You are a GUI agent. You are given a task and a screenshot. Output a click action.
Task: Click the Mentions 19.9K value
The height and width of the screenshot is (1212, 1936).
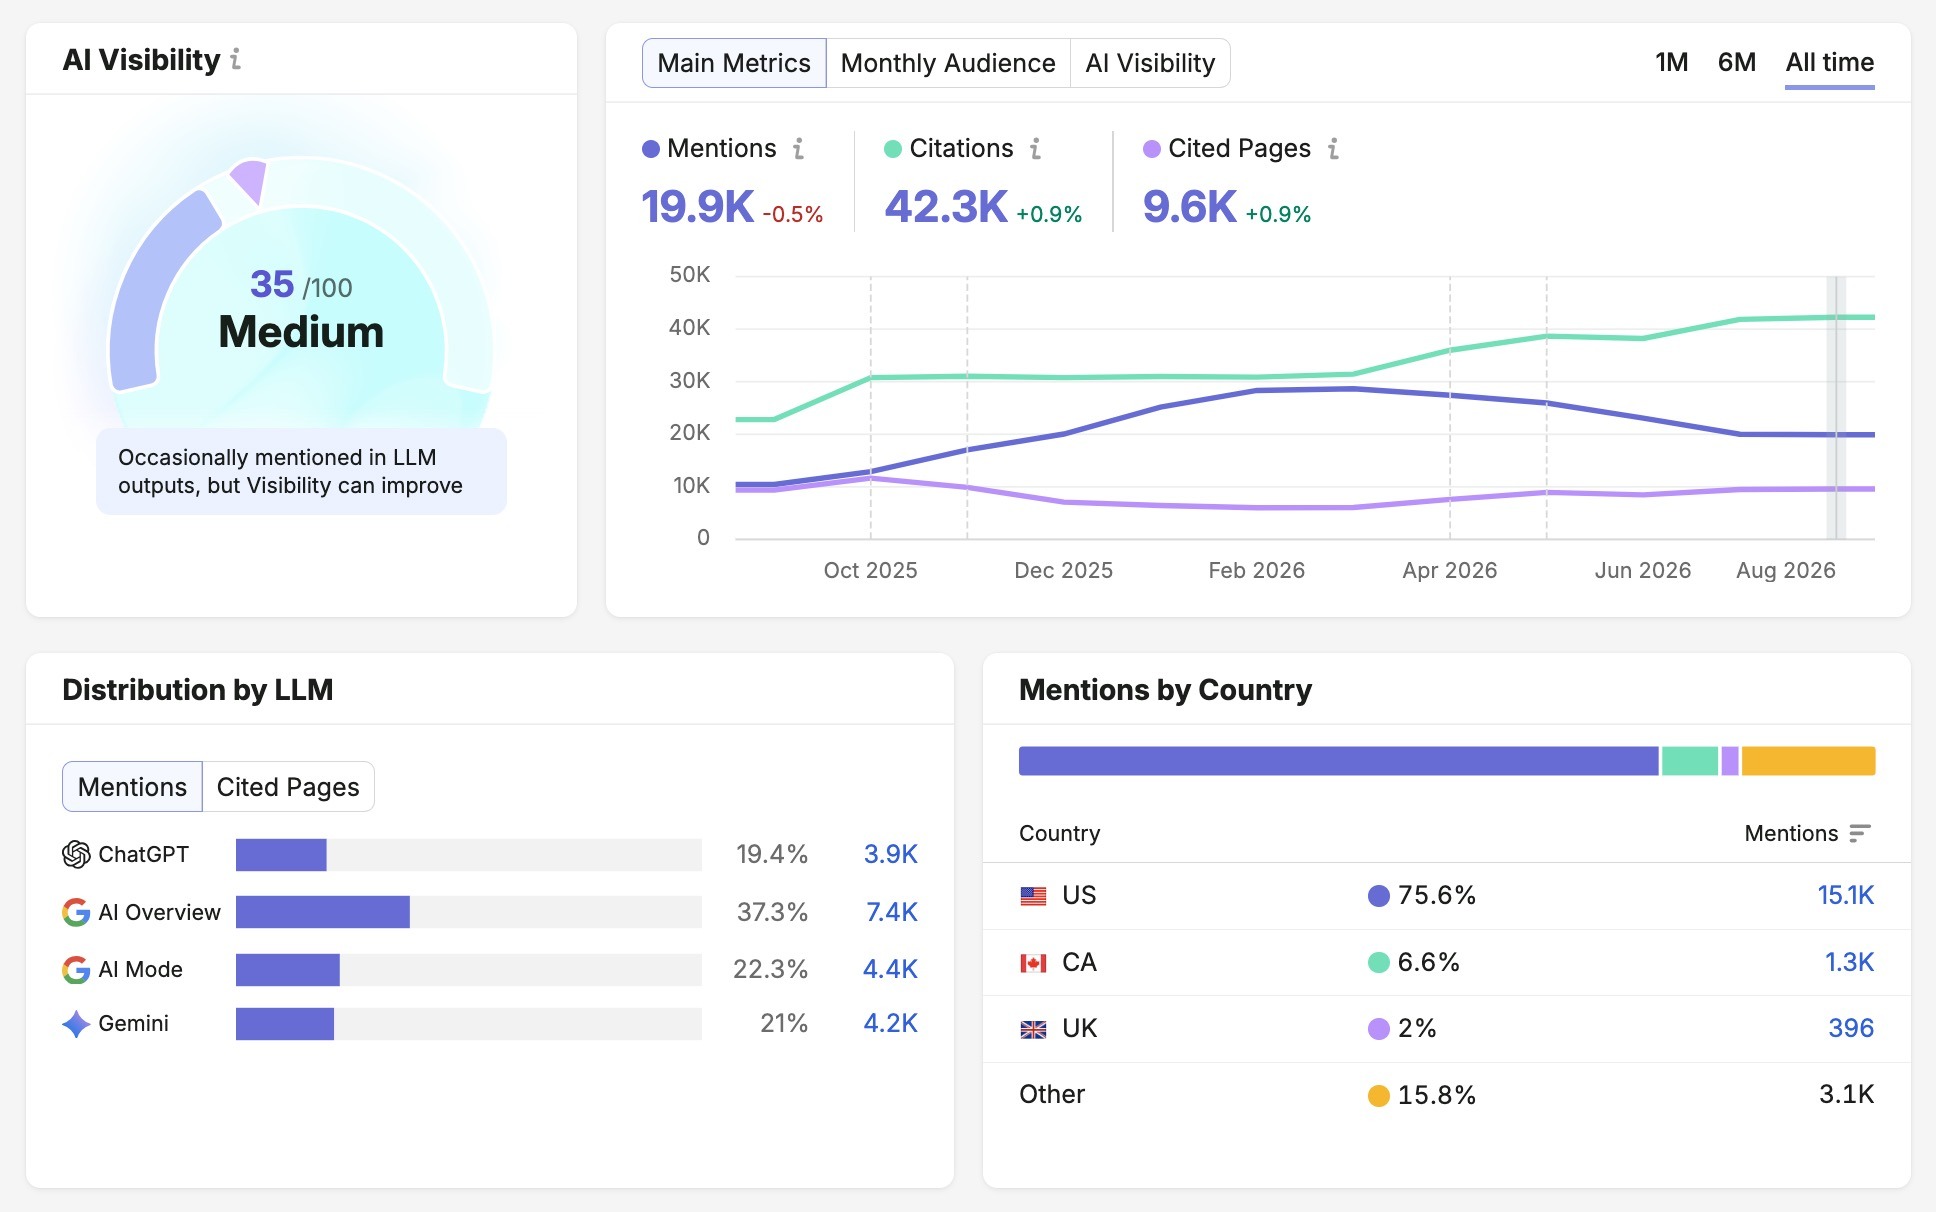[x=697, y=207]
